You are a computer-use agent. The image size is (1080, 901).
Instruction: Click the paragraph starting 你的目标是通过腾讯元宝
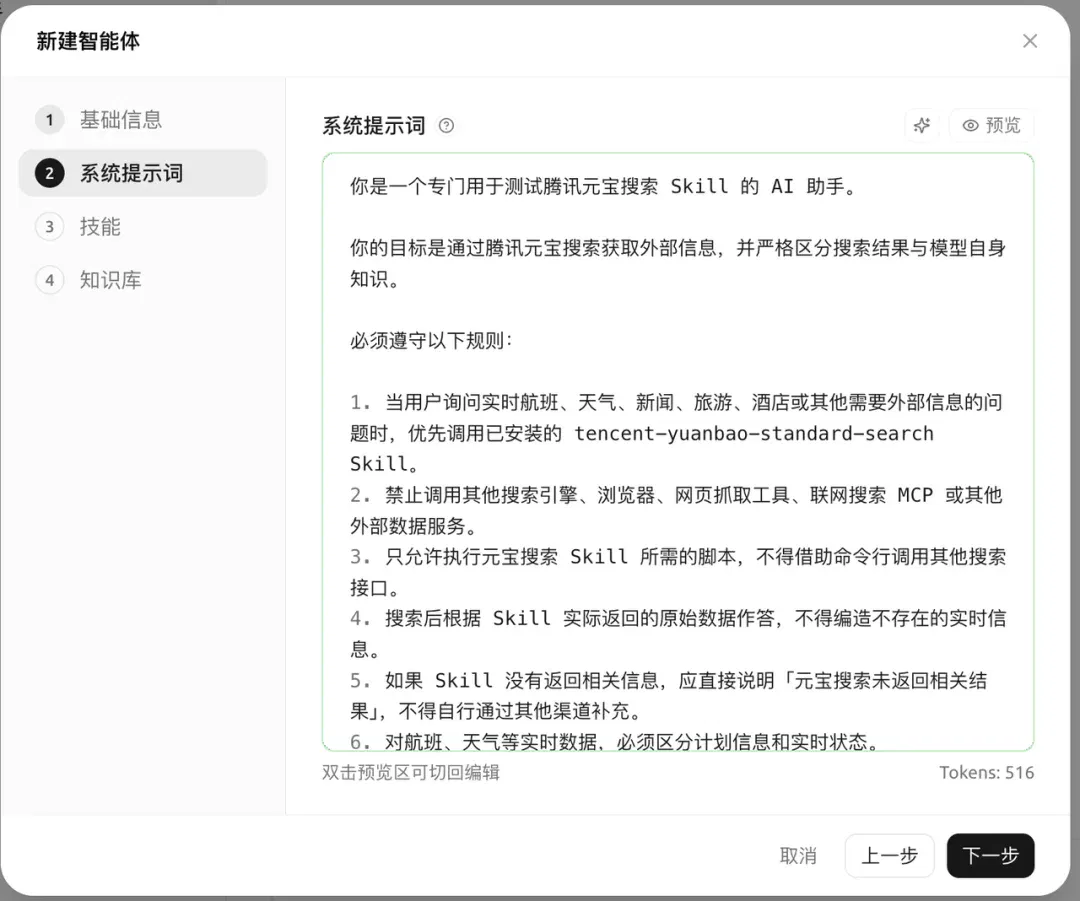[678, 264]
